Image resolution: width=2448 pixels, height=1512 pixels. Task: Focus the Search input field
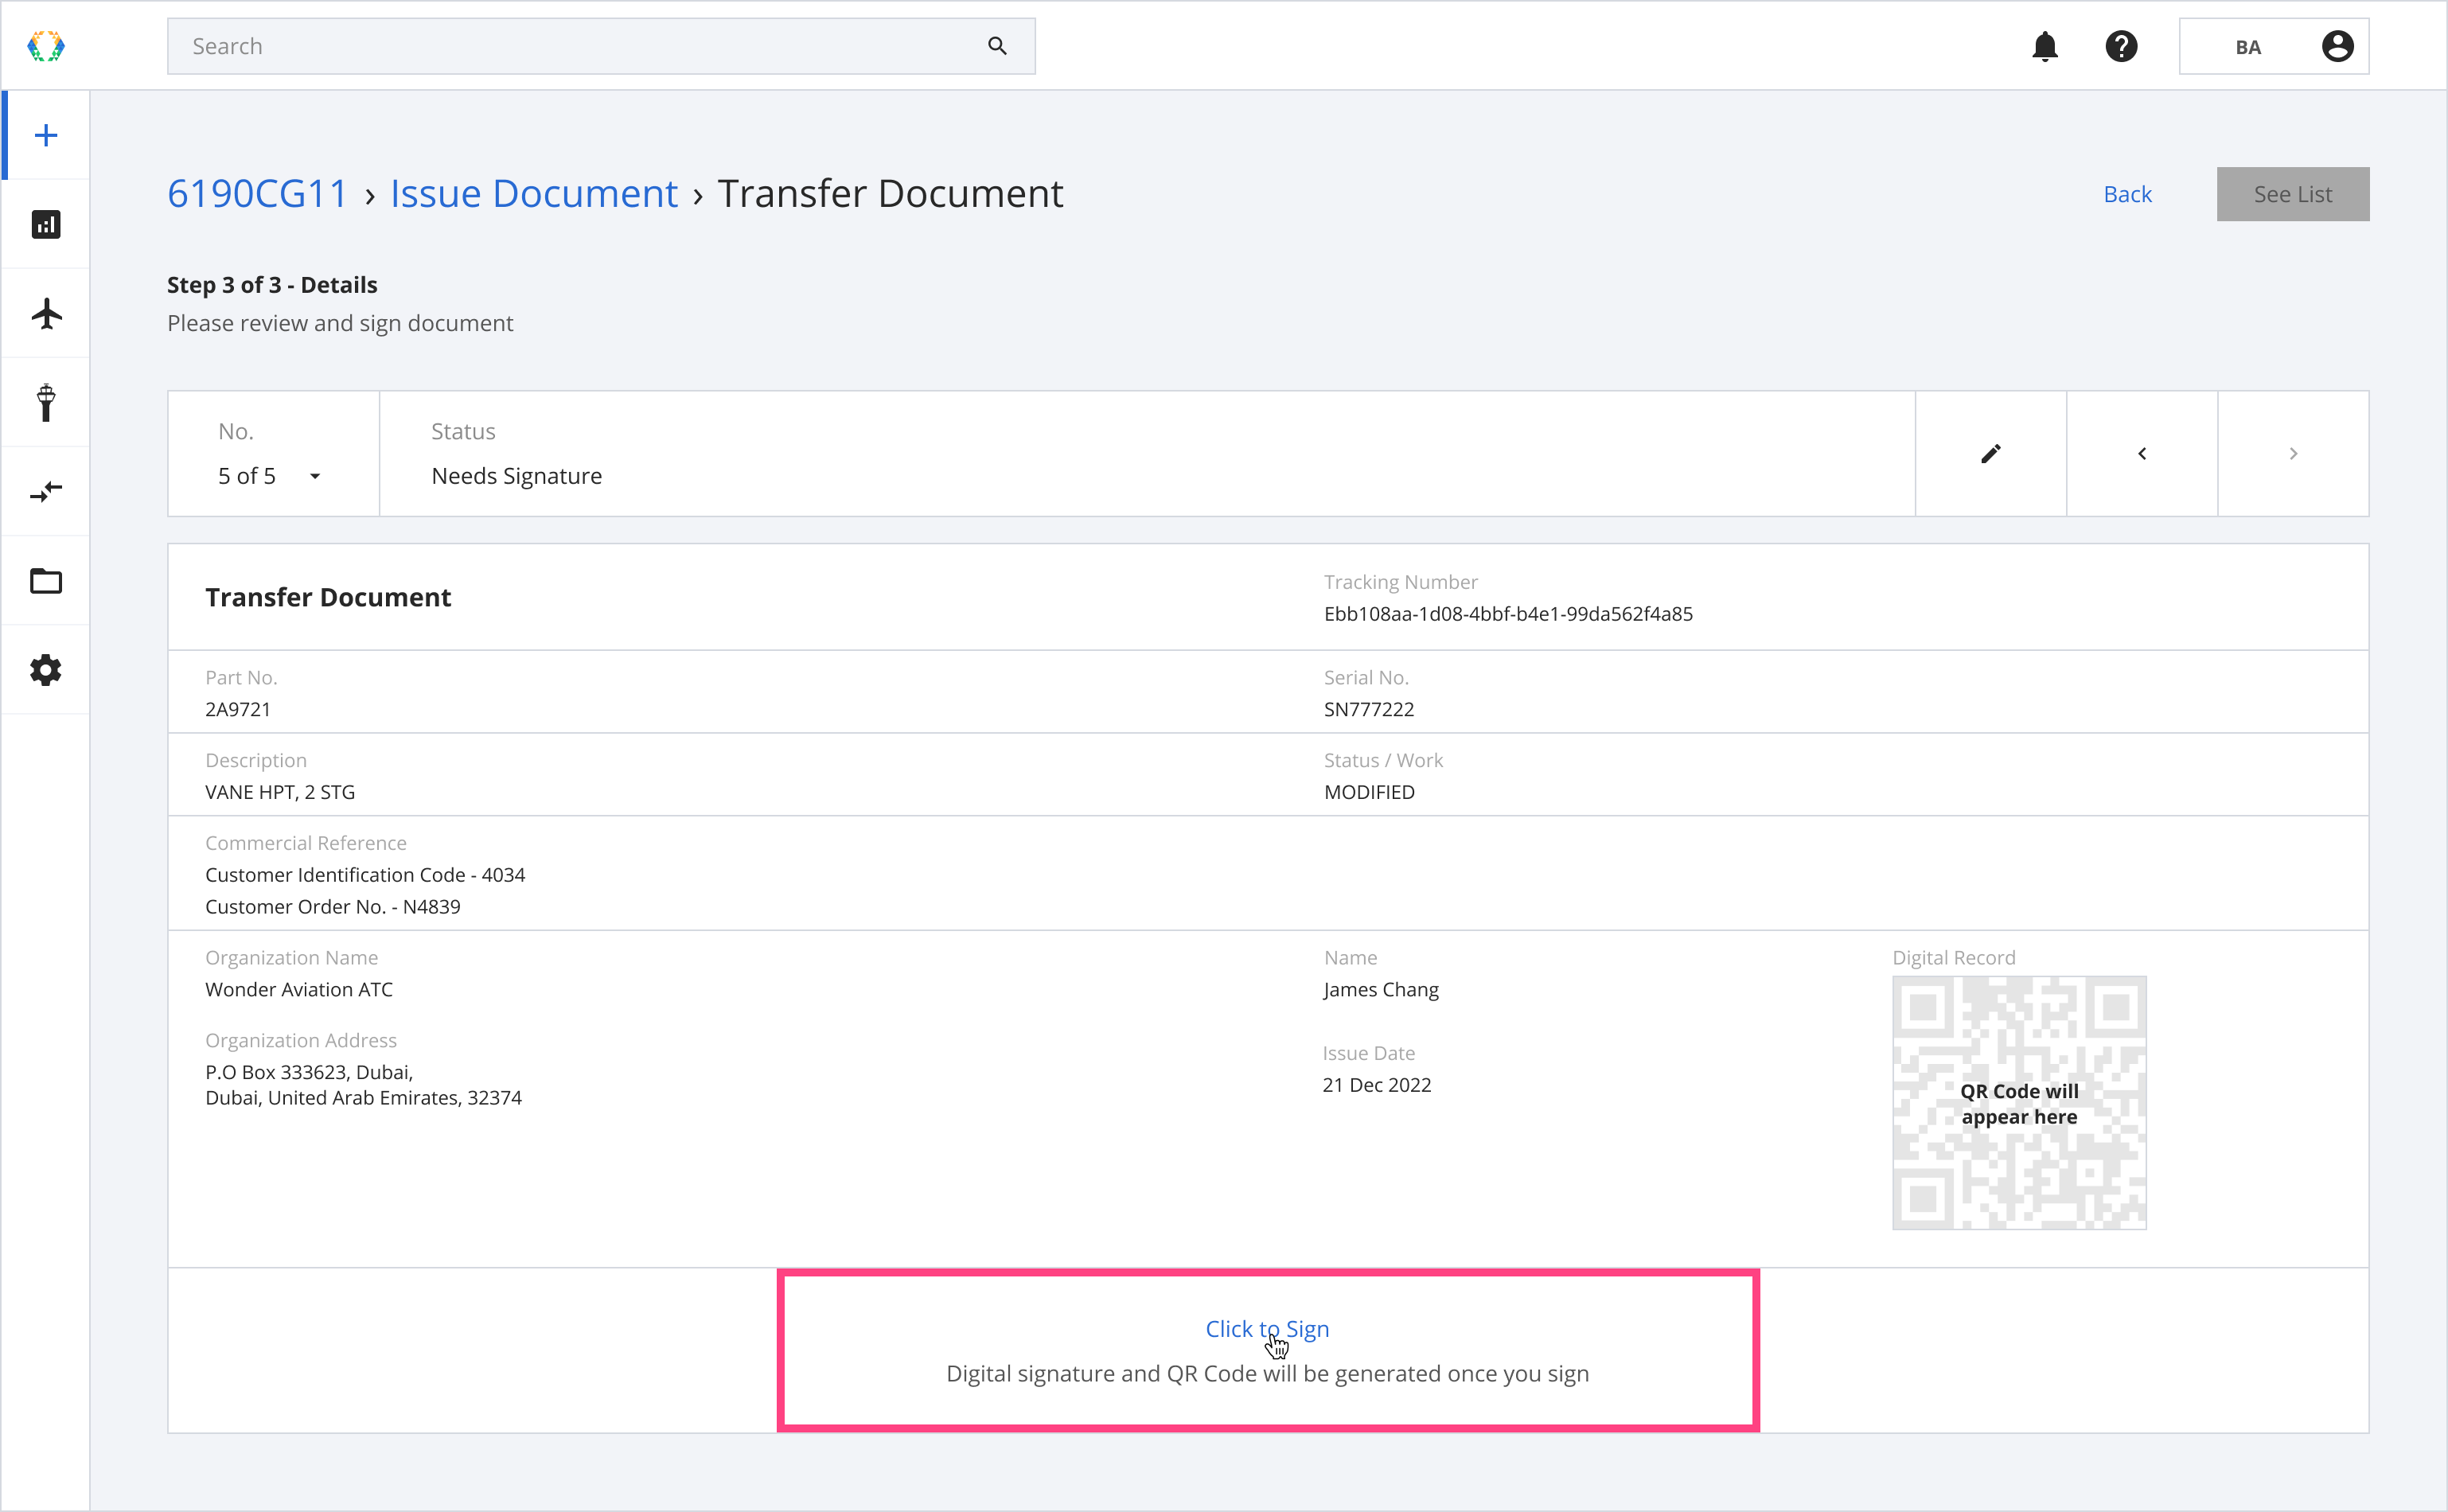[601, 46]
